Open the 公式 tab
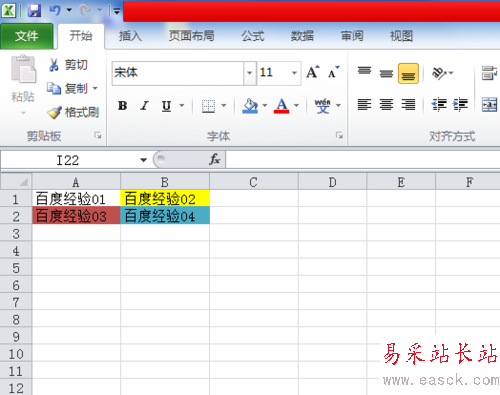Screen dimensions: 500x395 [x=253, y=36]
